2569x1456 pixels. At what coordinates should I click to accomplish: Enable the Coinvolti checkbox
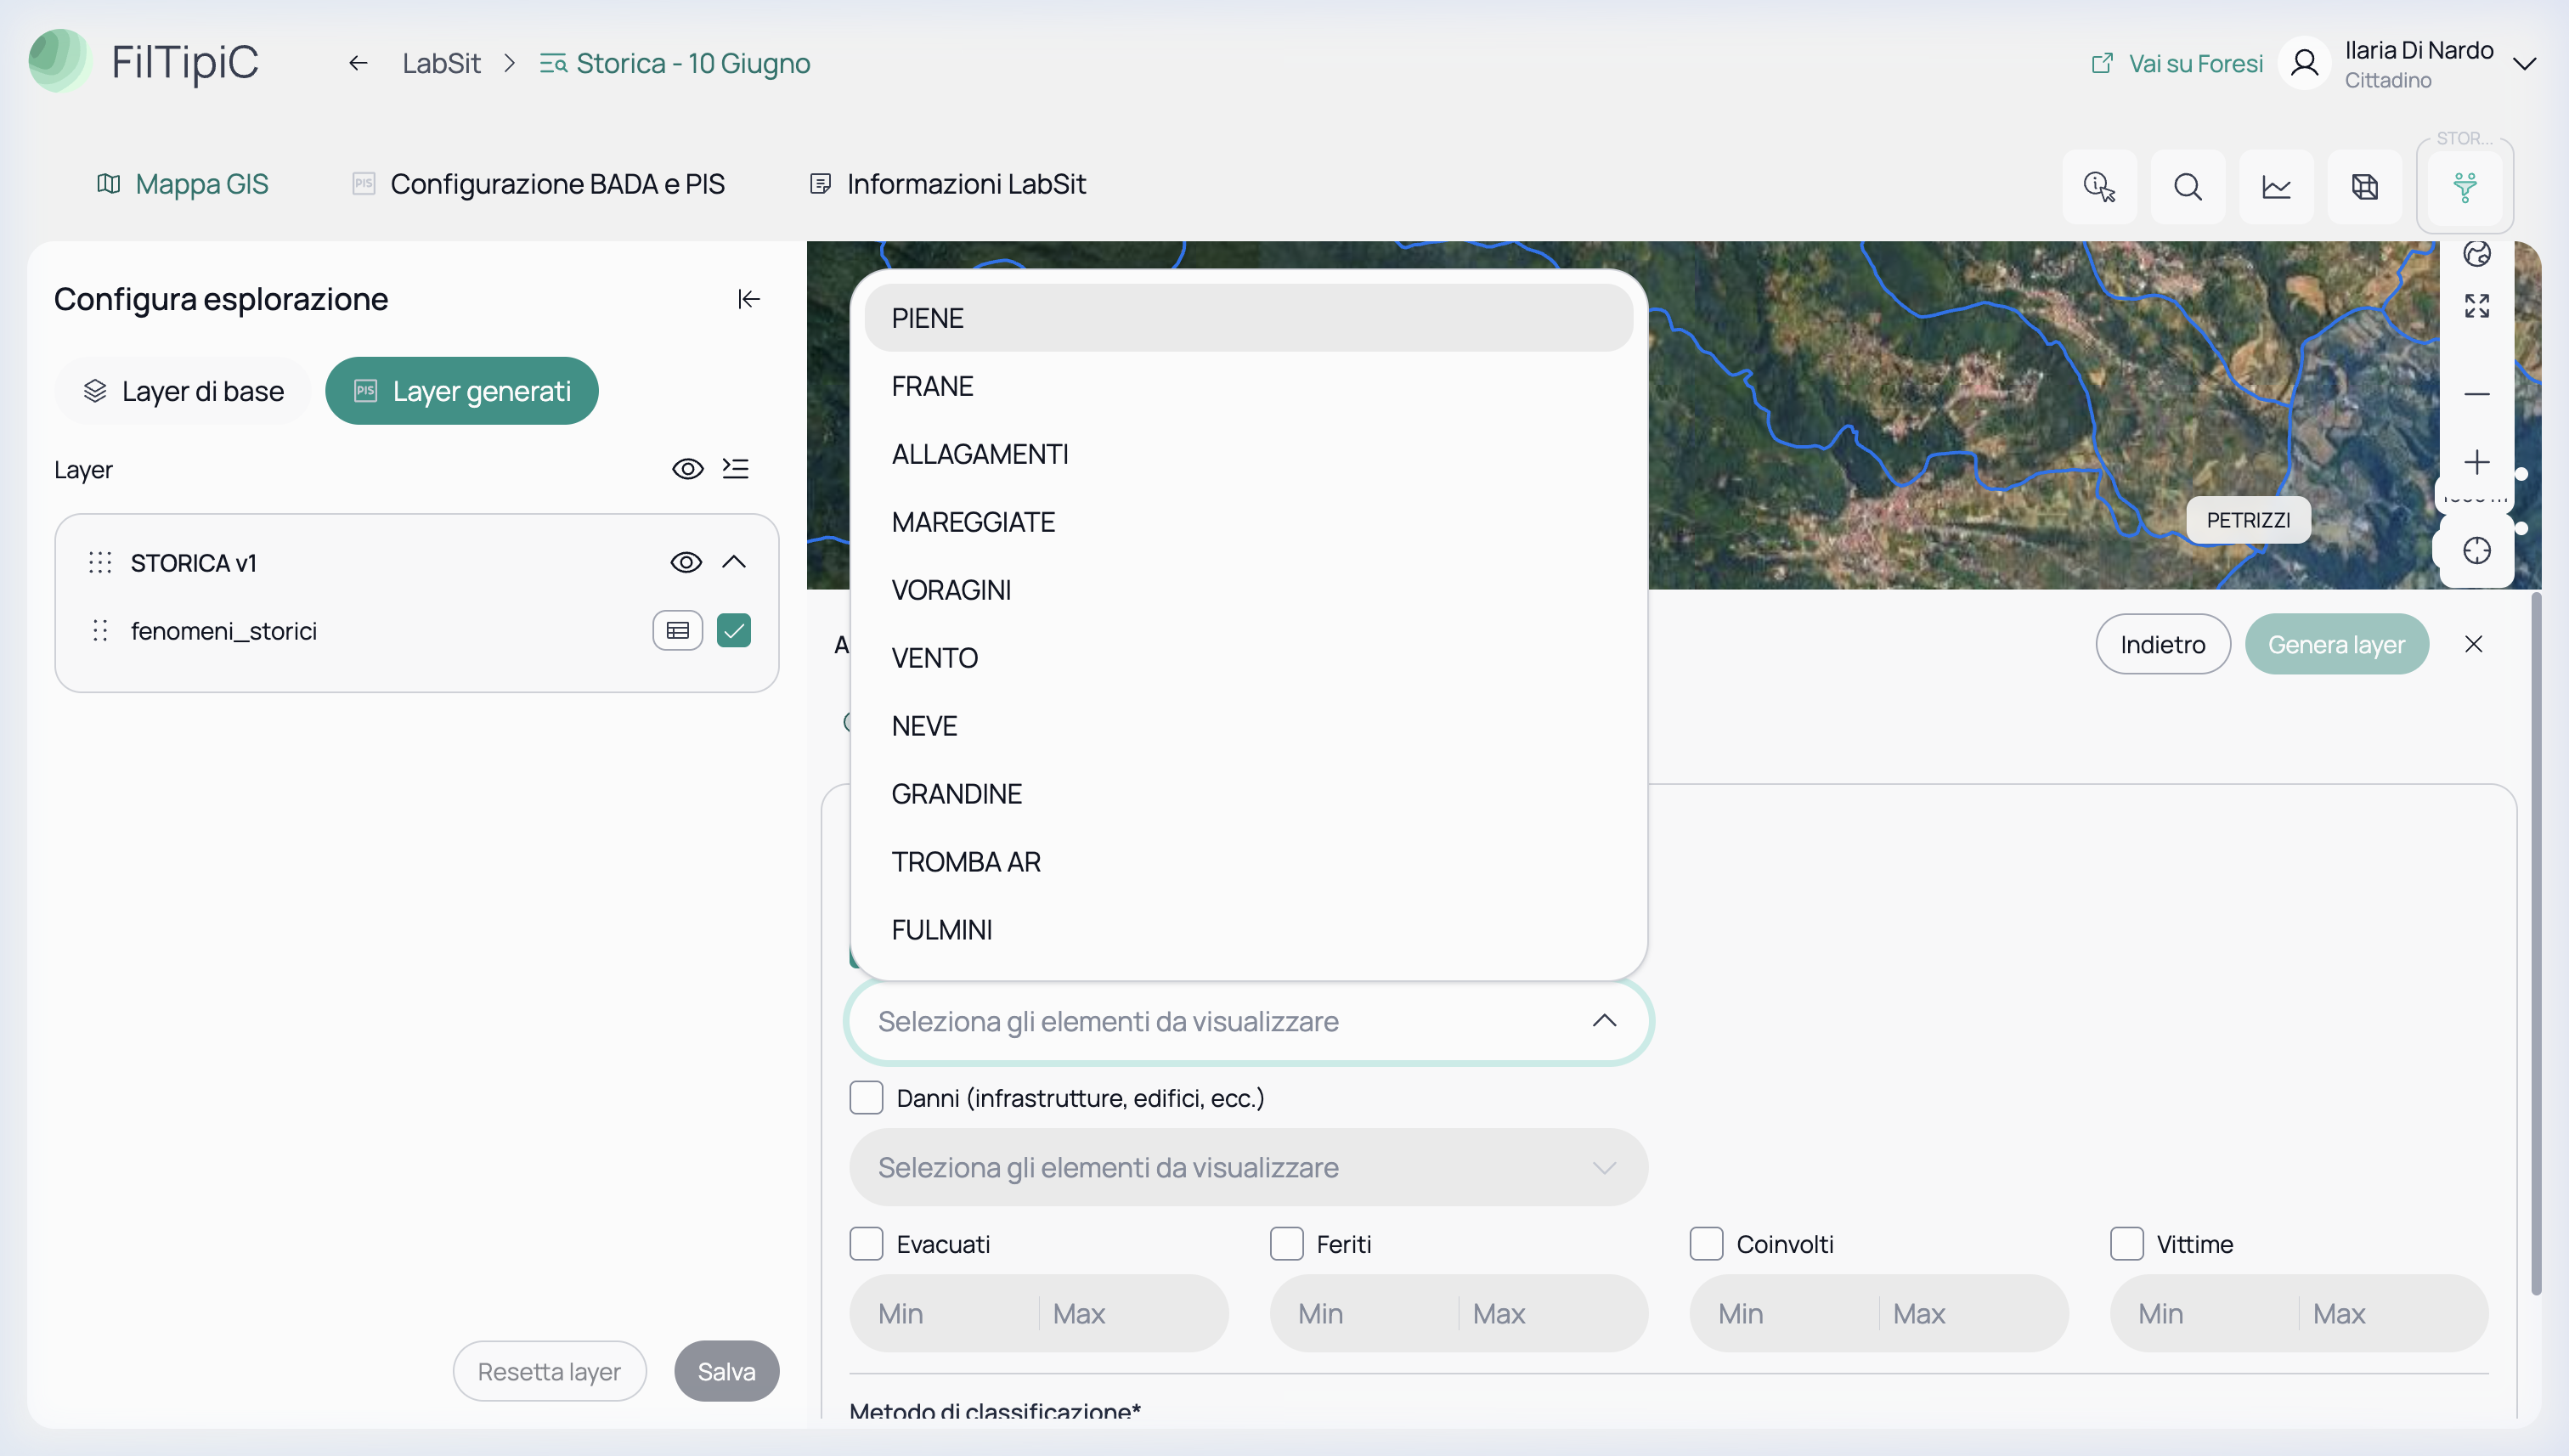1706,1243
